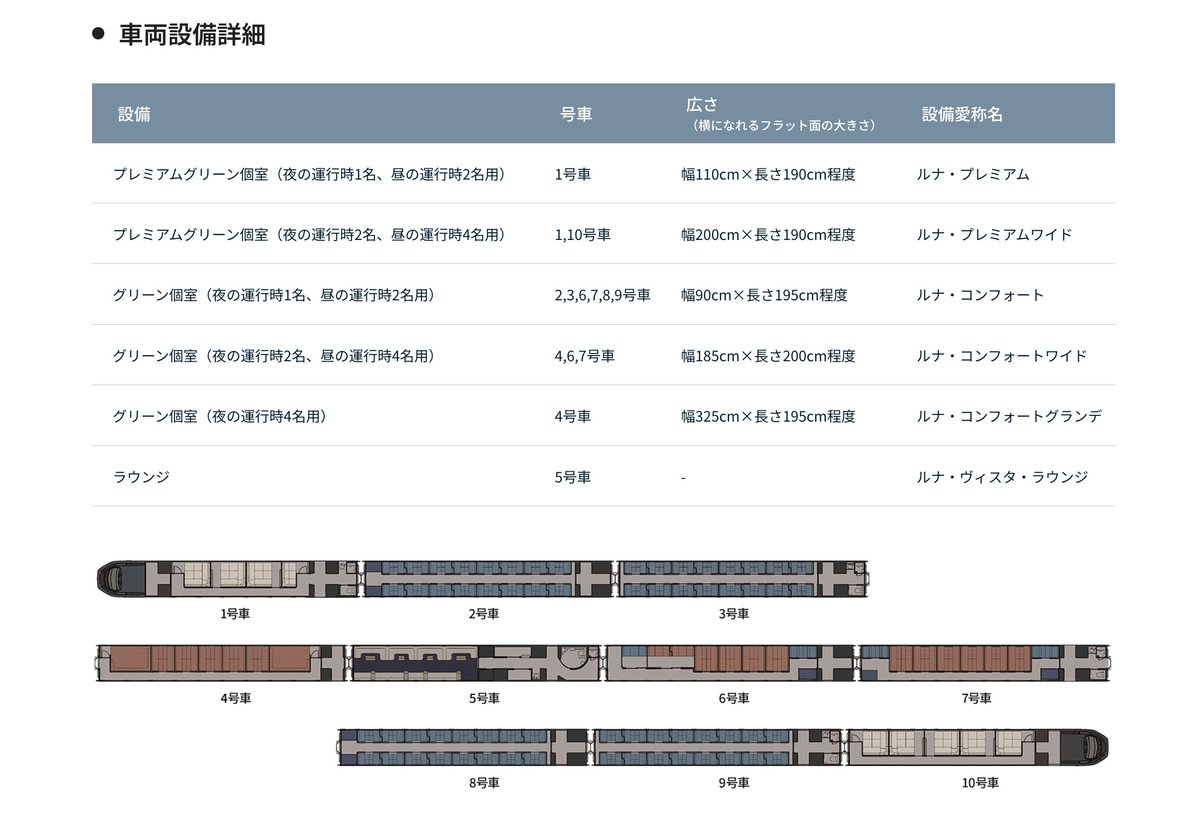Click the 9号車 car layout diagram
Image resolution: width=1200 pixels, height=834 pixels.
[x=719, y=748]
